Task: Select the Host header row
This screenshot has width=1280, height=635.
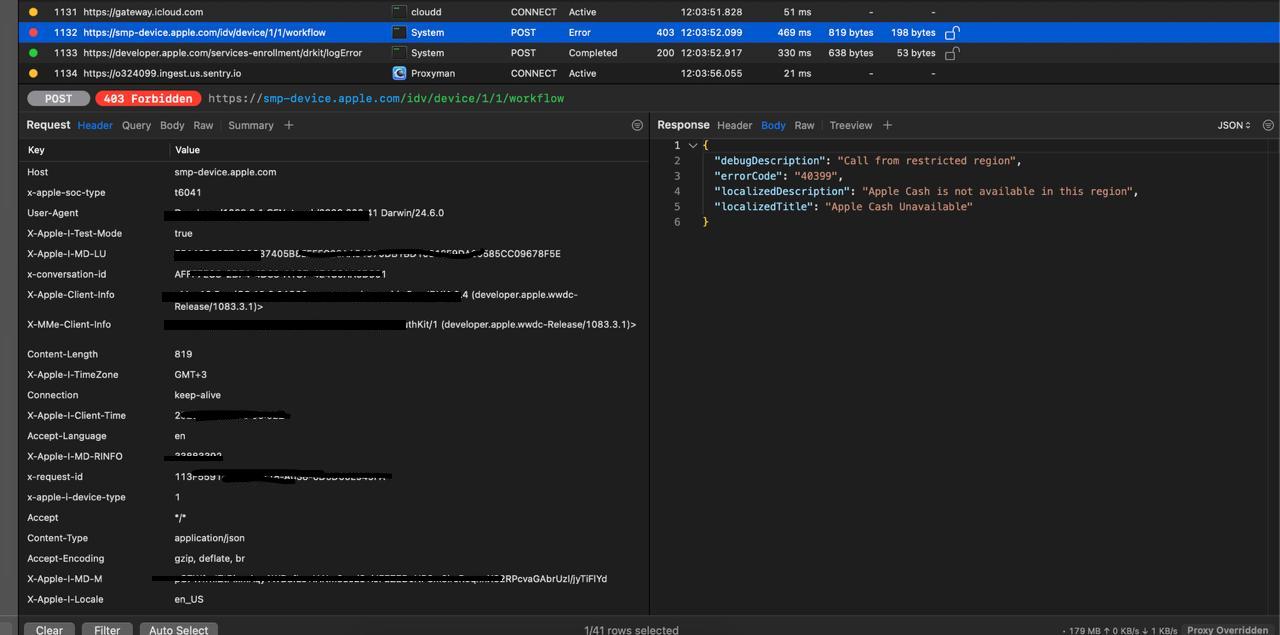Action: point(333,172)
